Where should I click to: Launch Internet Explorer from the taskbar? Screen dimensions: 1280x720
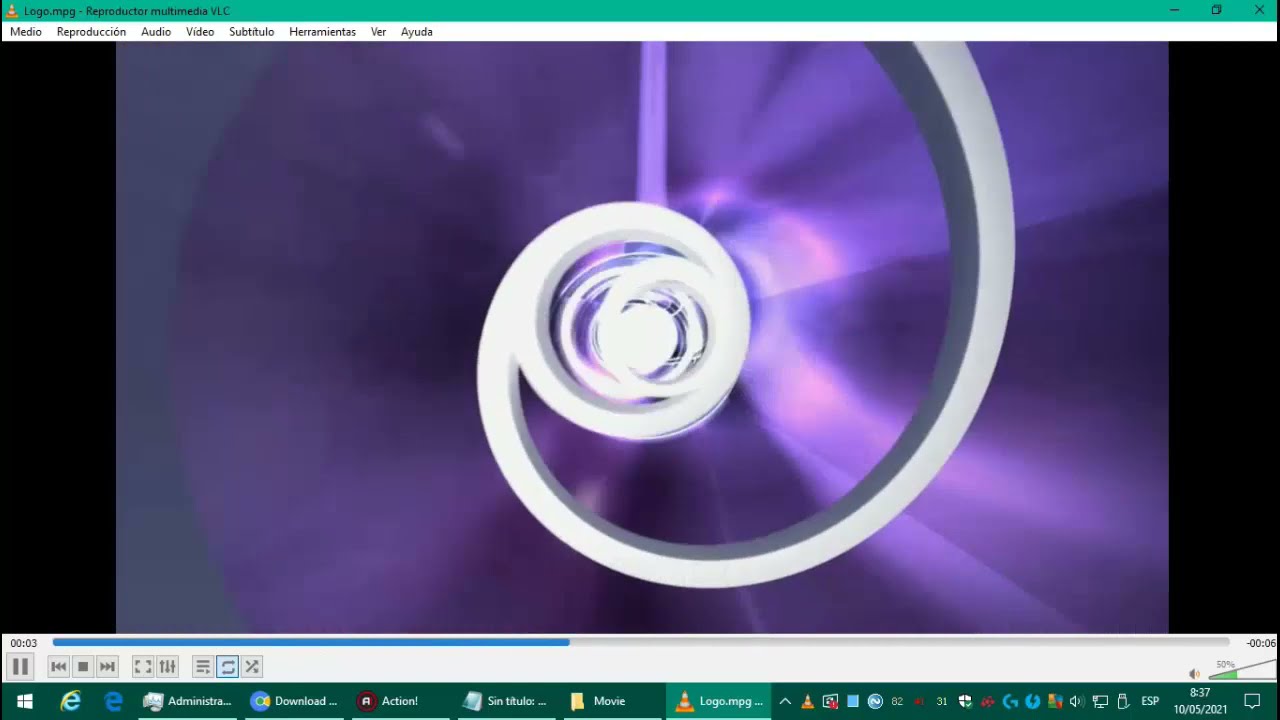tap(70, 701)
